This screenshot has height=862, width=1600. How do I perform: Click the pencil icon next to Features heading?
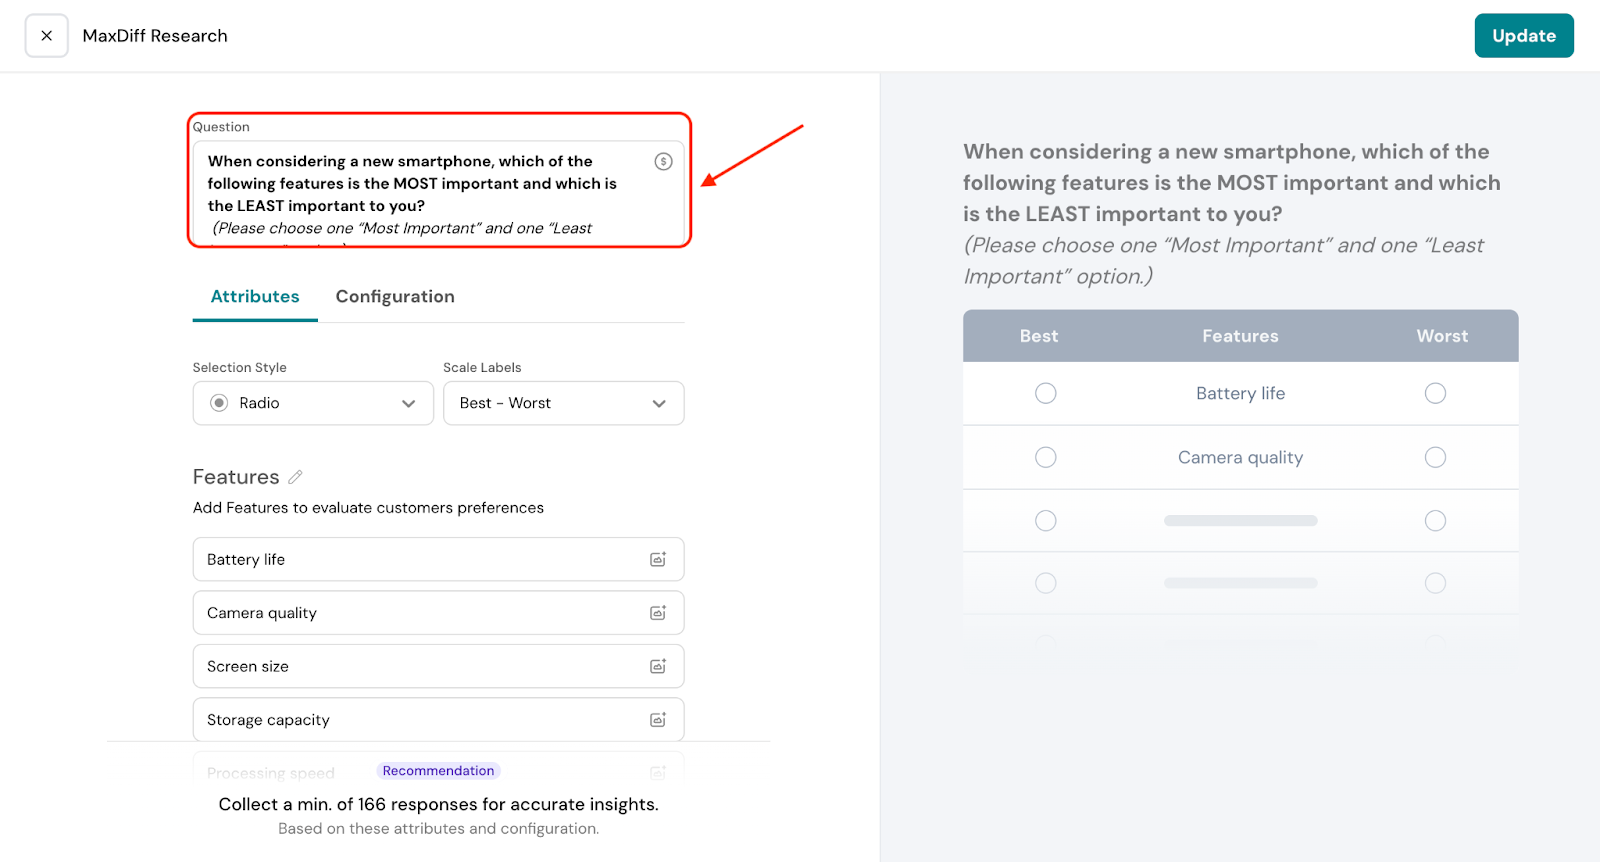(295, 477)
